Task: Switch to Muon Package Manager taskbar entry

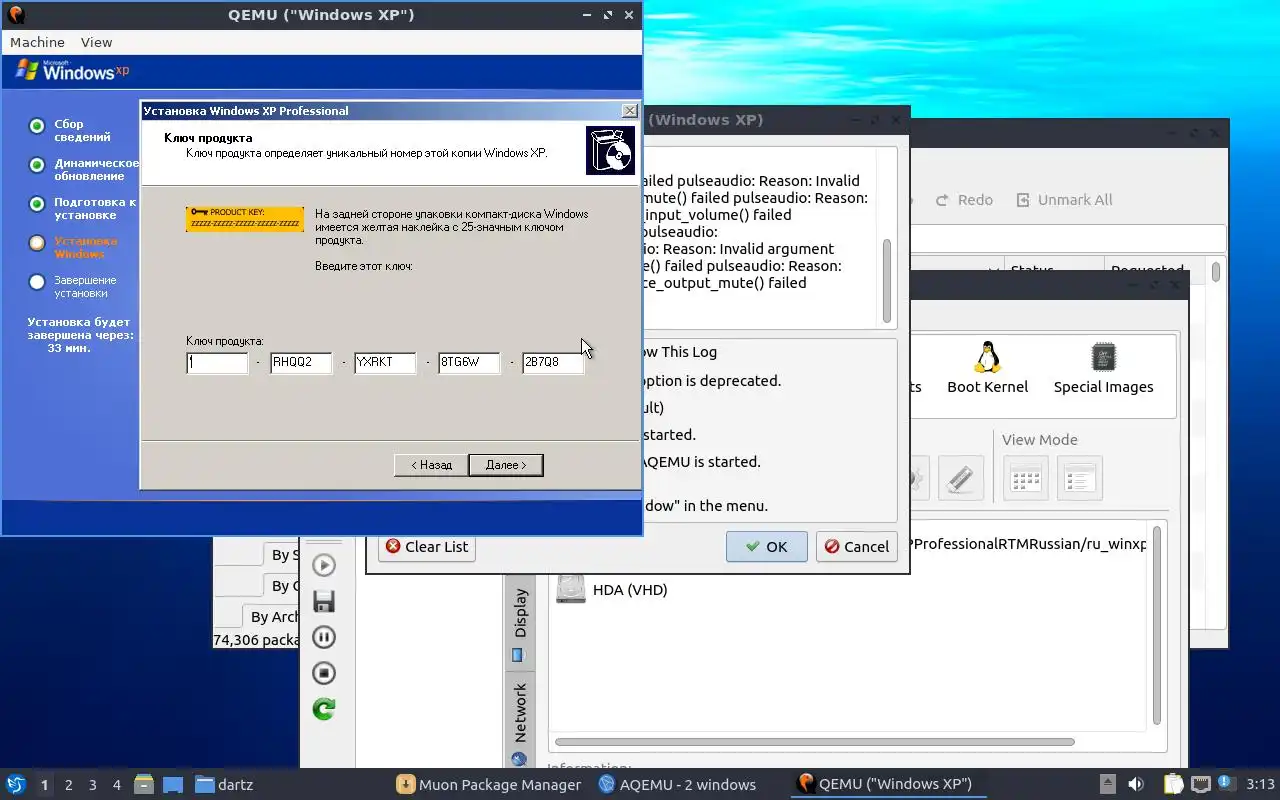Action: [488, 784]
